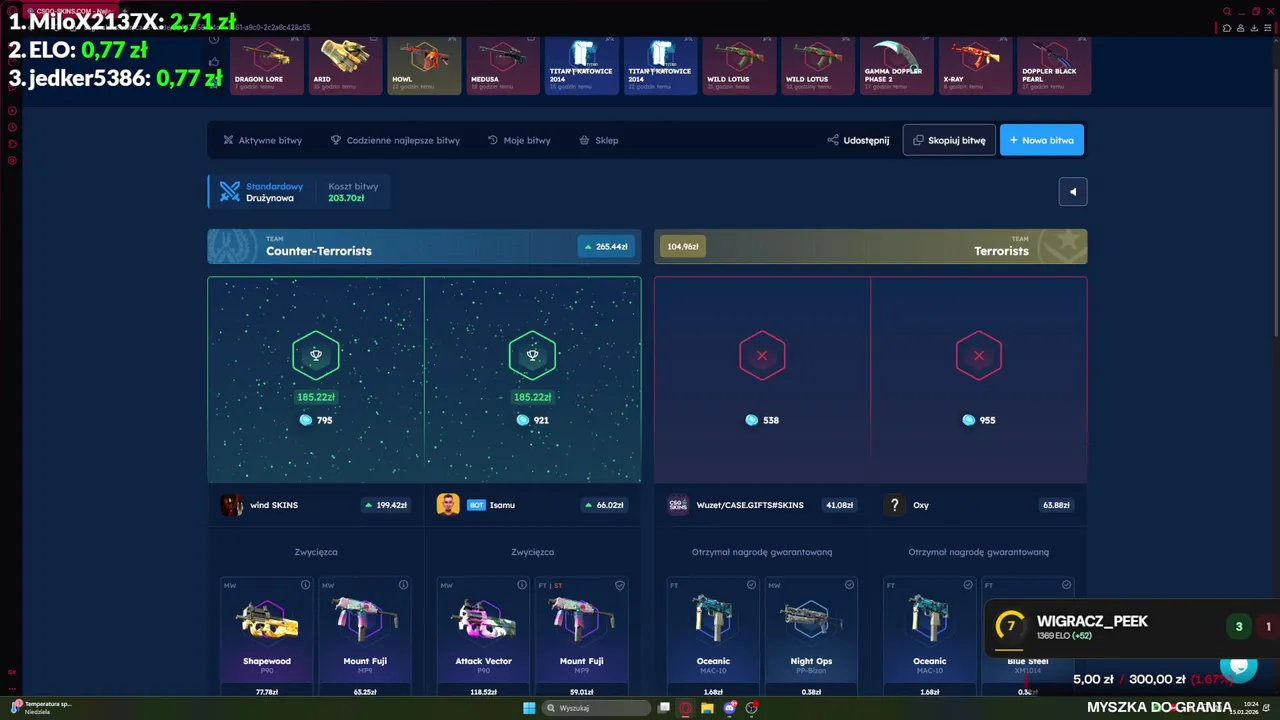Open the X-Ray recent drop card

pyautogui.click(x=976, y=66)
